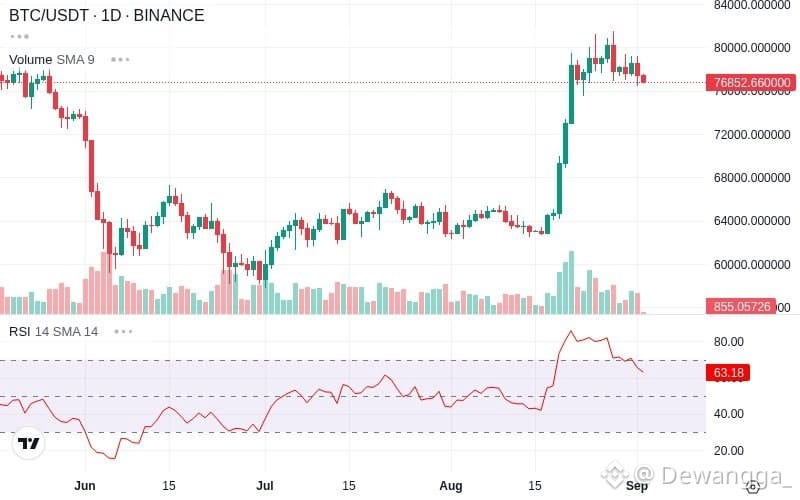The image size is (800, 500).
Task: Click the Binance watermark logo icon
Action: [x=614, y=475]
